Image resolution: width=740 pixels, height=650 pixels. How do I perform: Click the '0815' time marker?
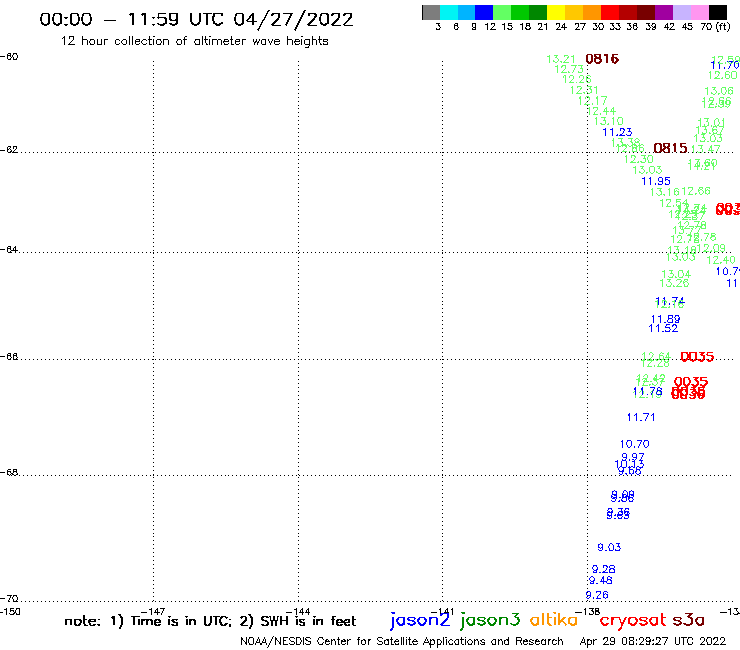click(670, 148)
